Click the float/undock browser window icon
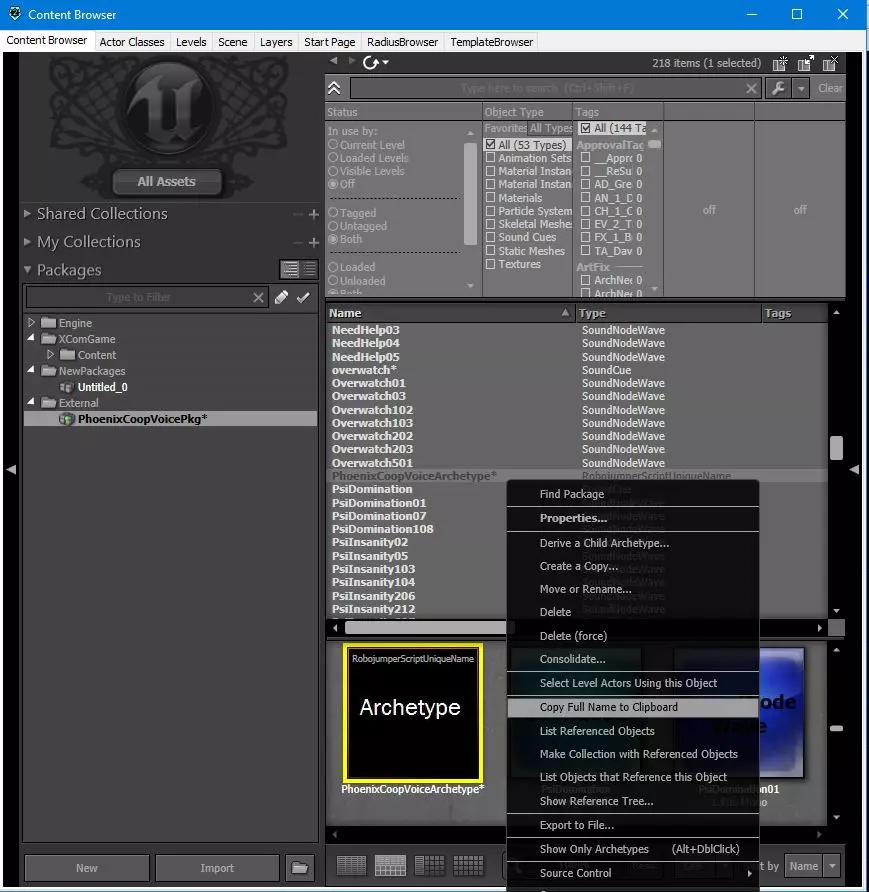The width and height of the screenshot is (869, 892). click(805, 63)
